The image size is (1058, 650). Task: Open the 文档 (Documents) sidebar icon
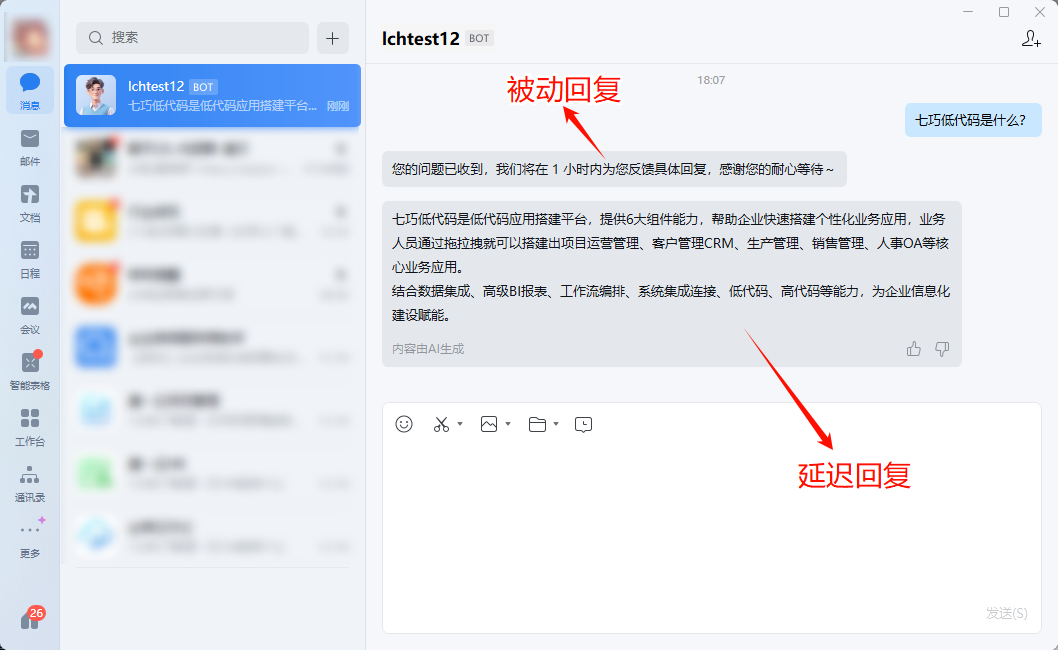30,201
